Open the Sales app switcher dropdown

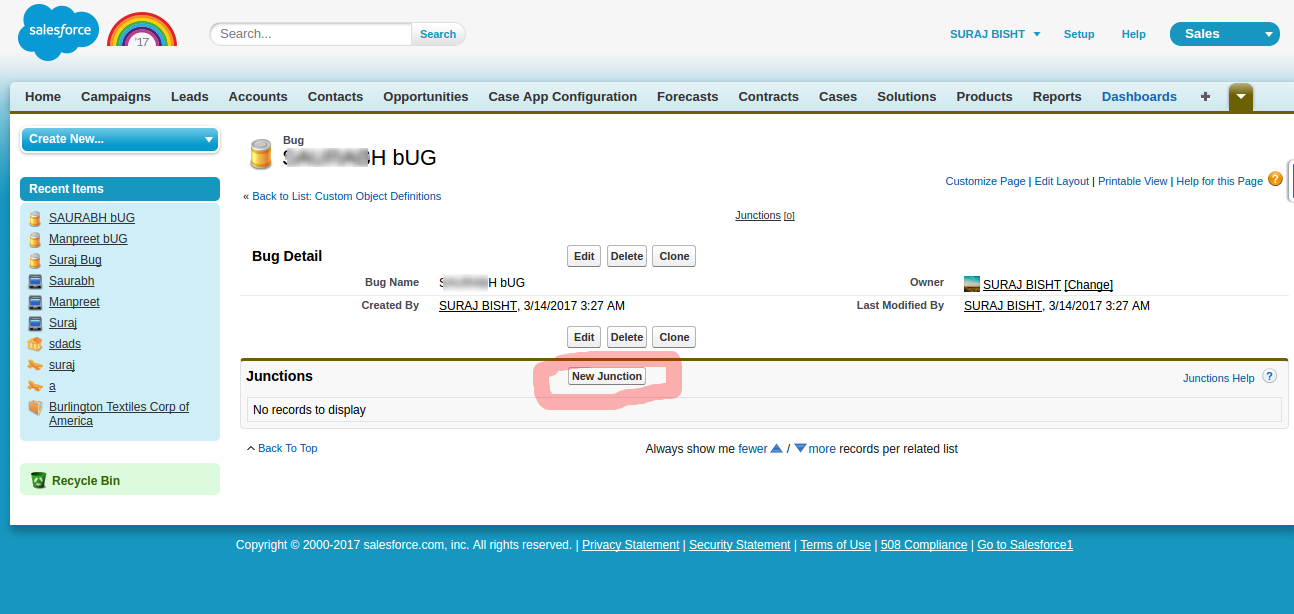[1224, 34]
